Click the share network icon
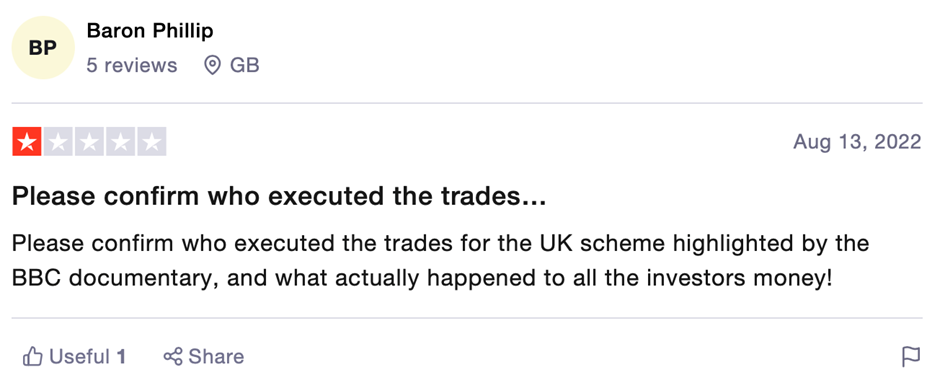 click(173, 357)
